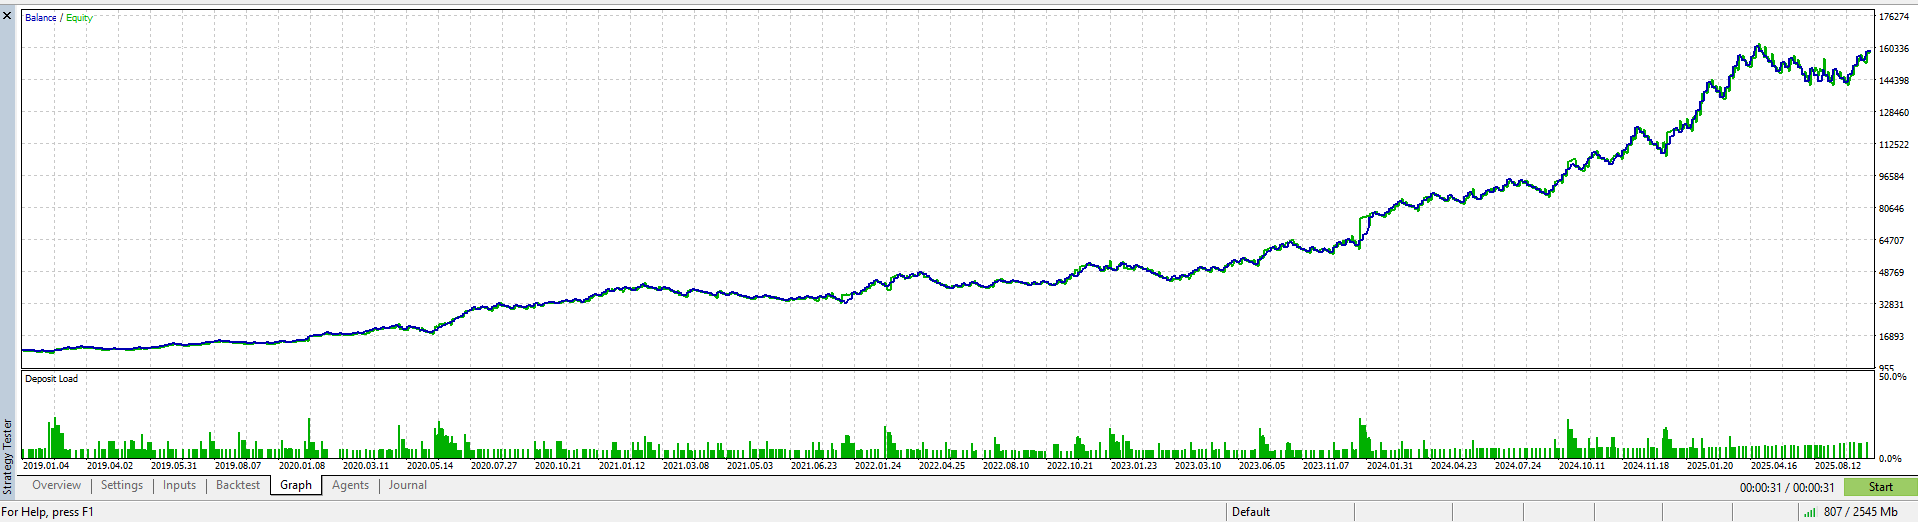Image resolution: width=1918 pixels, height=522 pixels.
Task: Close the Strategy Tester panel with X
Action: coord(8,16)
